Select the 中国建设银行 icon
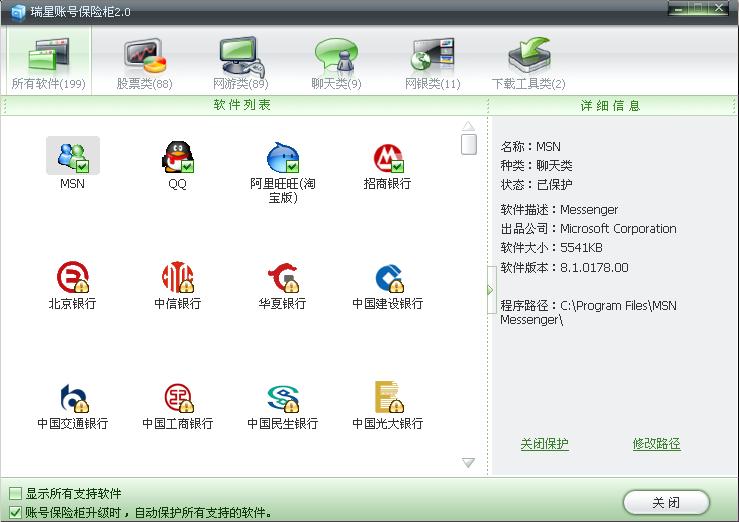 click(x=389, y=278)
